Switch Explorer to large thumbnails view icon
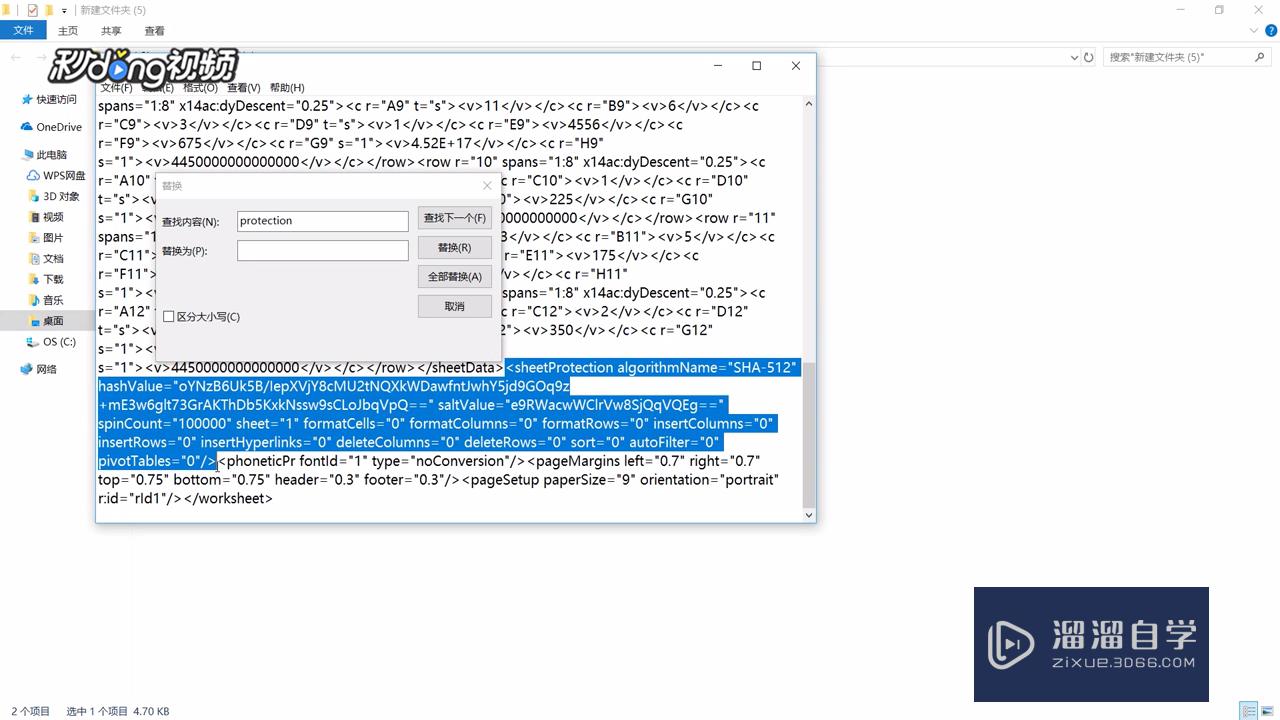Image resolution: width=1280 pixels, height=720 pixels. point(1267,711)
